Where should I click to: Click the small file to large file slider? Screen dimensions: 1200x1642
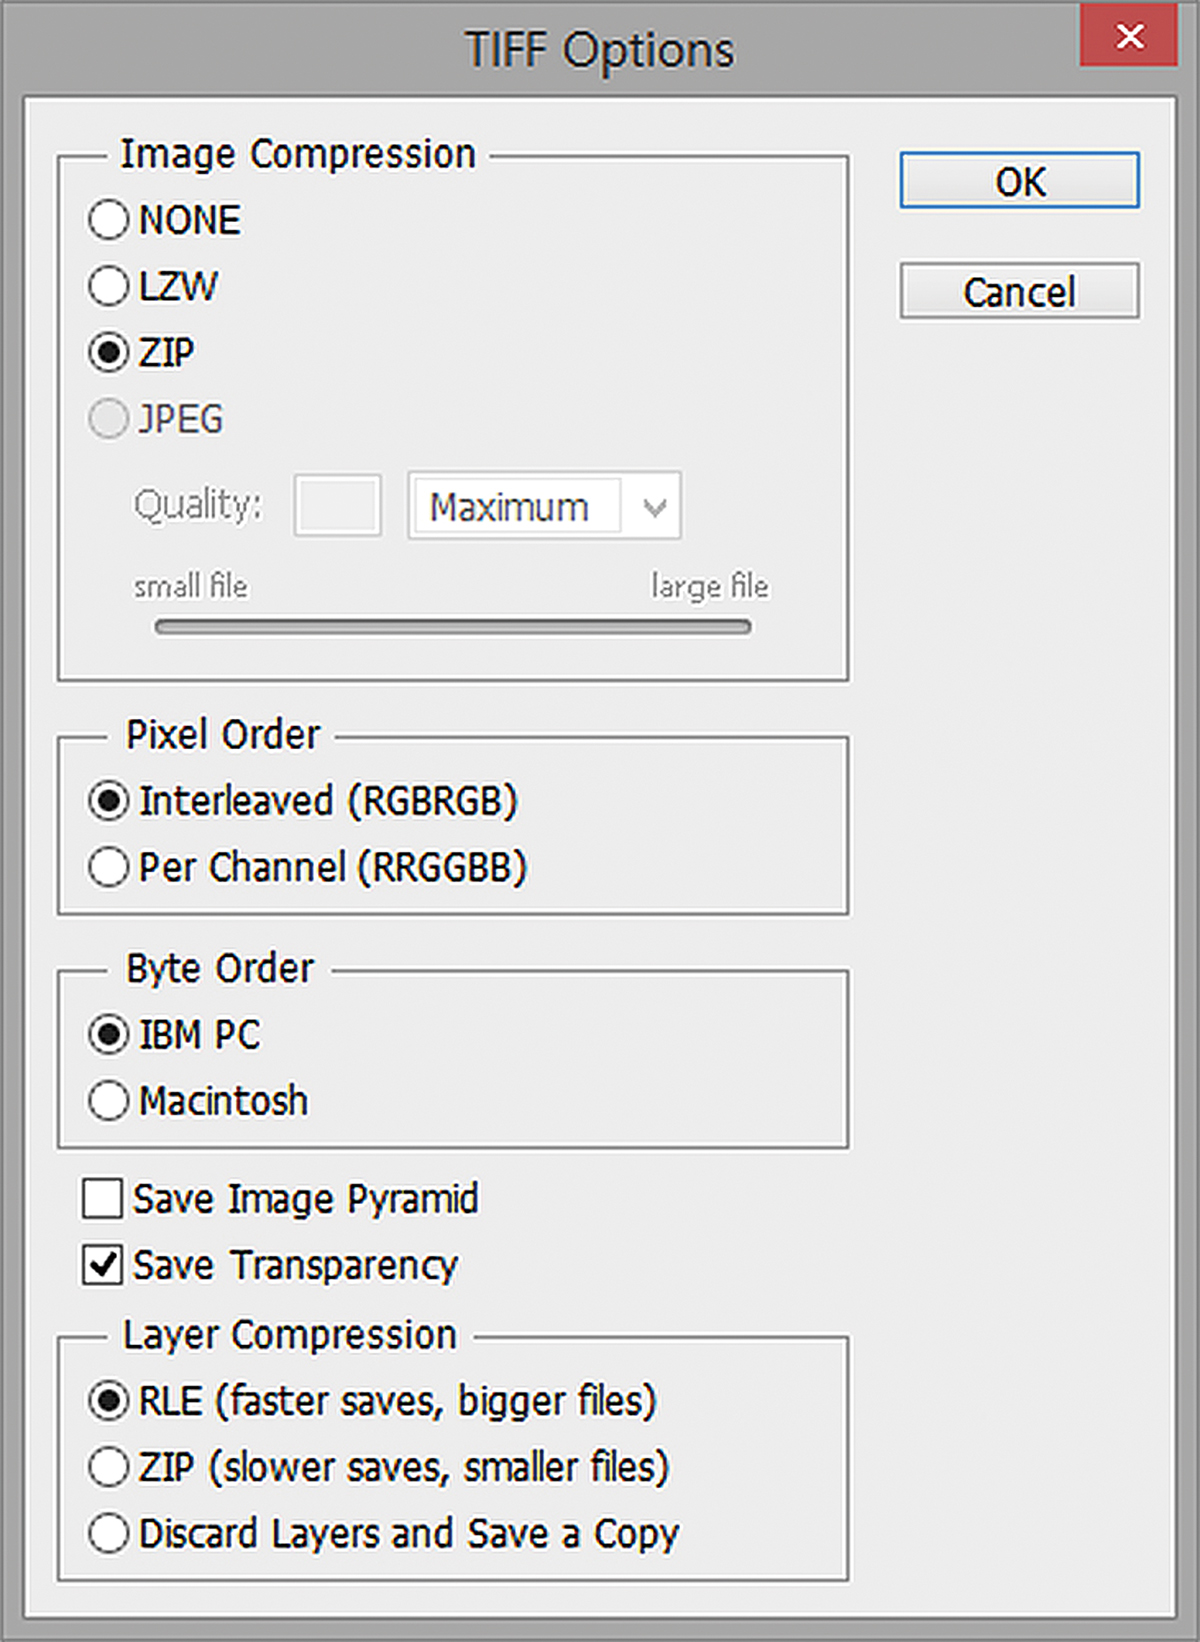452,627
